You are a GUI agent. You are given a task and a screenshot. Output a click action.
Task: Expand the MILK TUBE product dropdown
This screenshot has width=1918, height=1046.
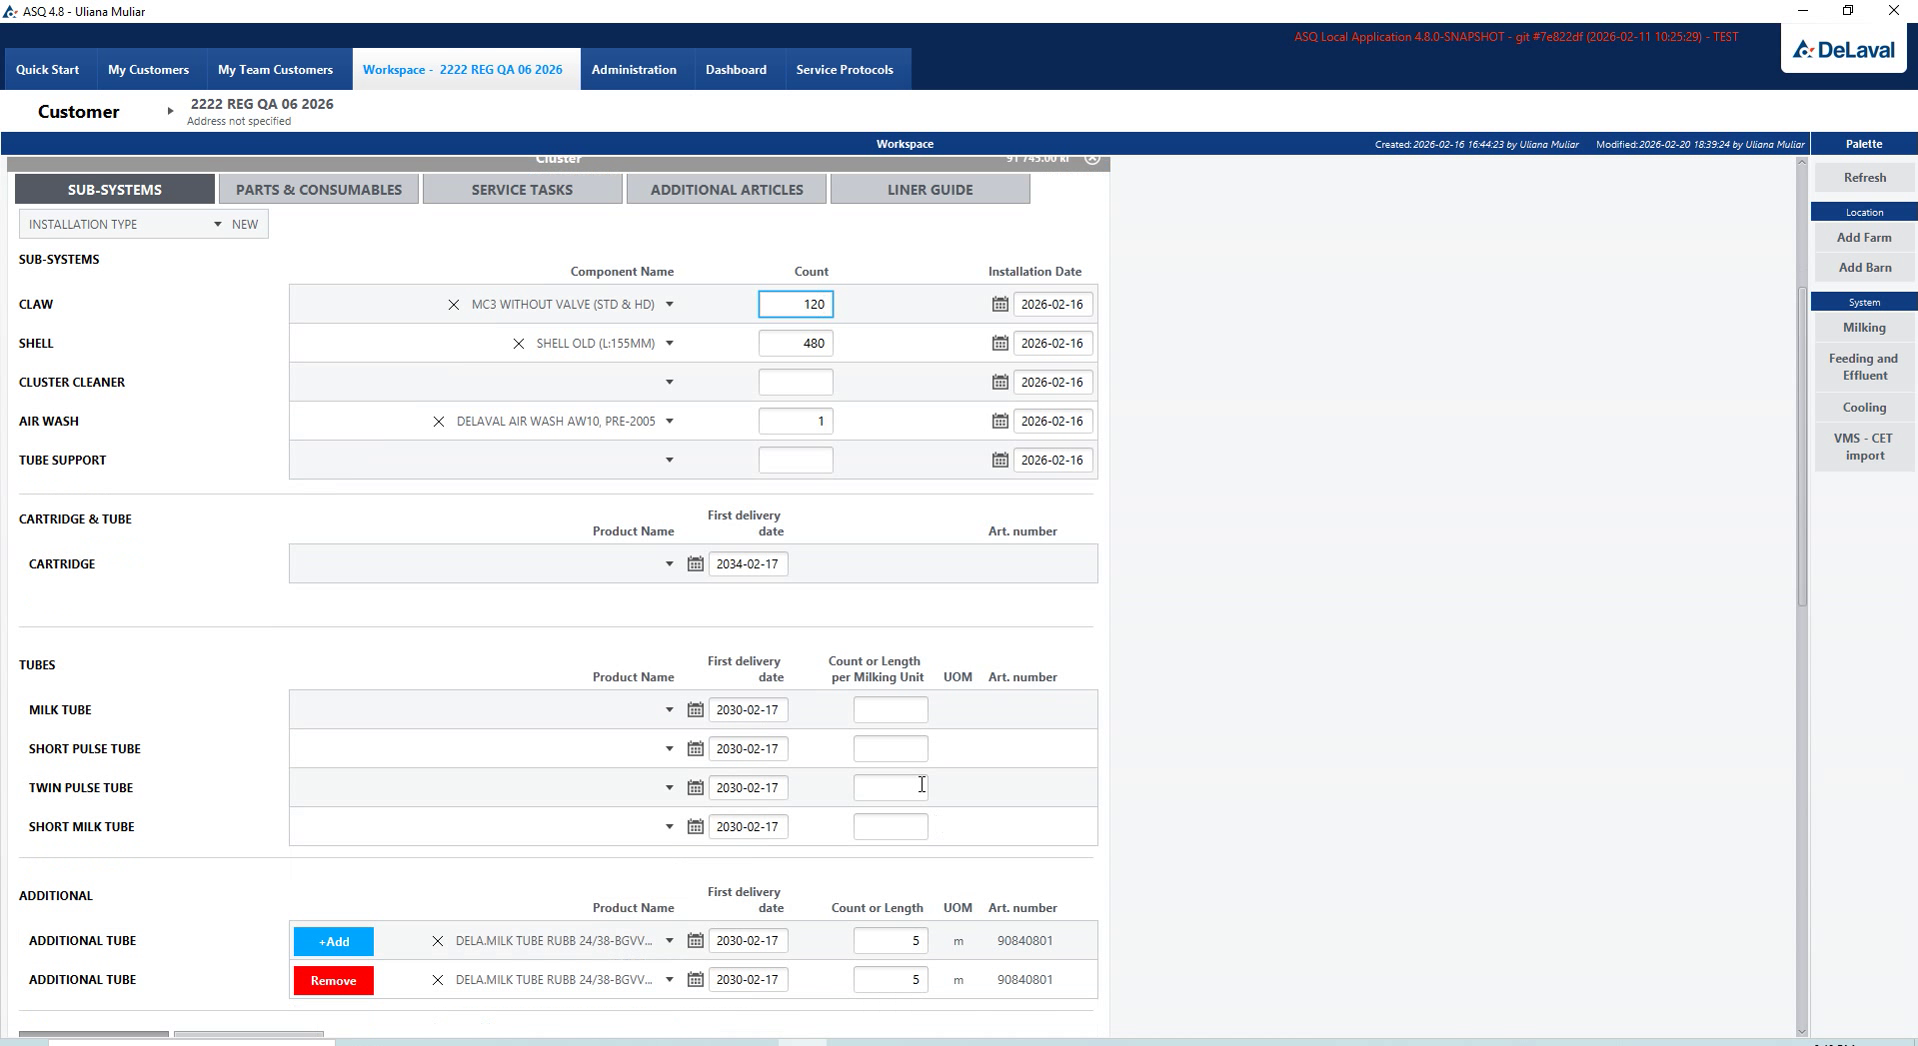[669, 710]
